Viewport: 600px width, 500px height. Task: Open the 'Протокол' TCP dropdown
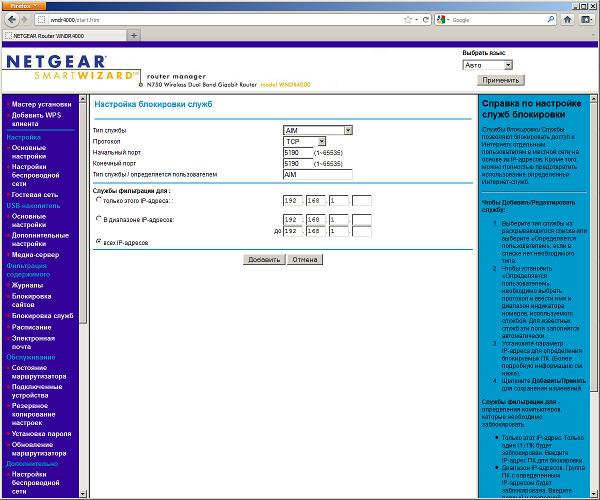pyautogui.click(x=304, y=142)
